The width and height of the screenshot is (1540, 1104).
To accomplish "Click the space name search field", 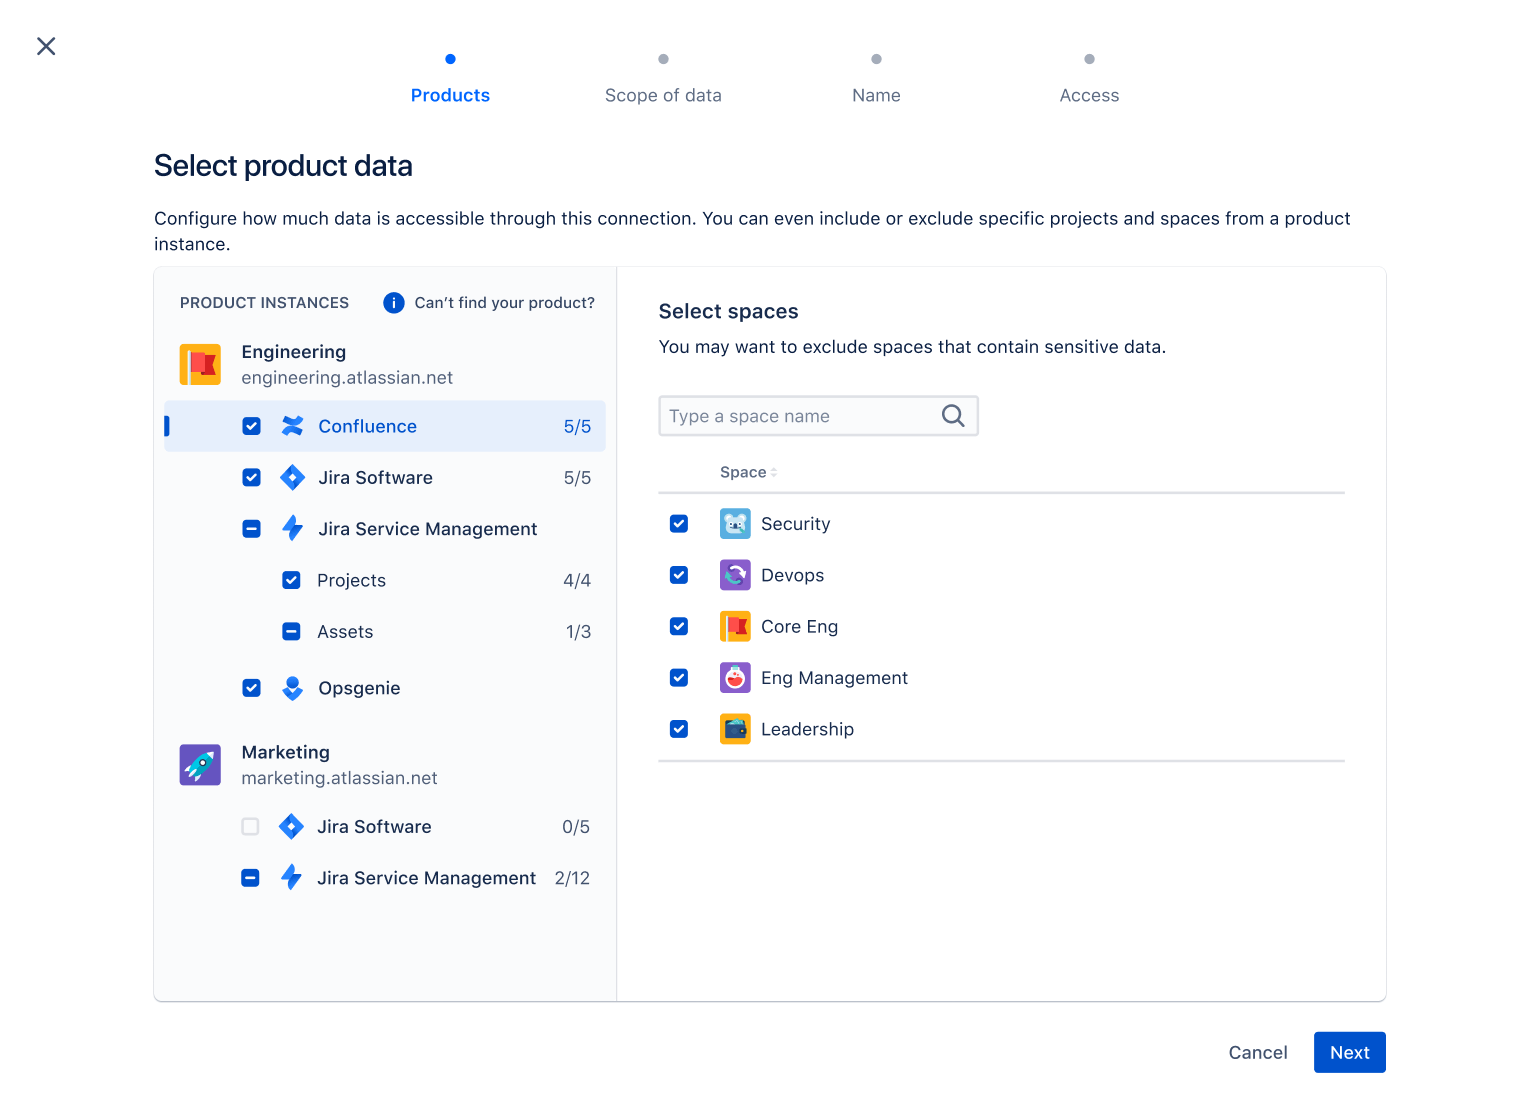I will (800, 415).
